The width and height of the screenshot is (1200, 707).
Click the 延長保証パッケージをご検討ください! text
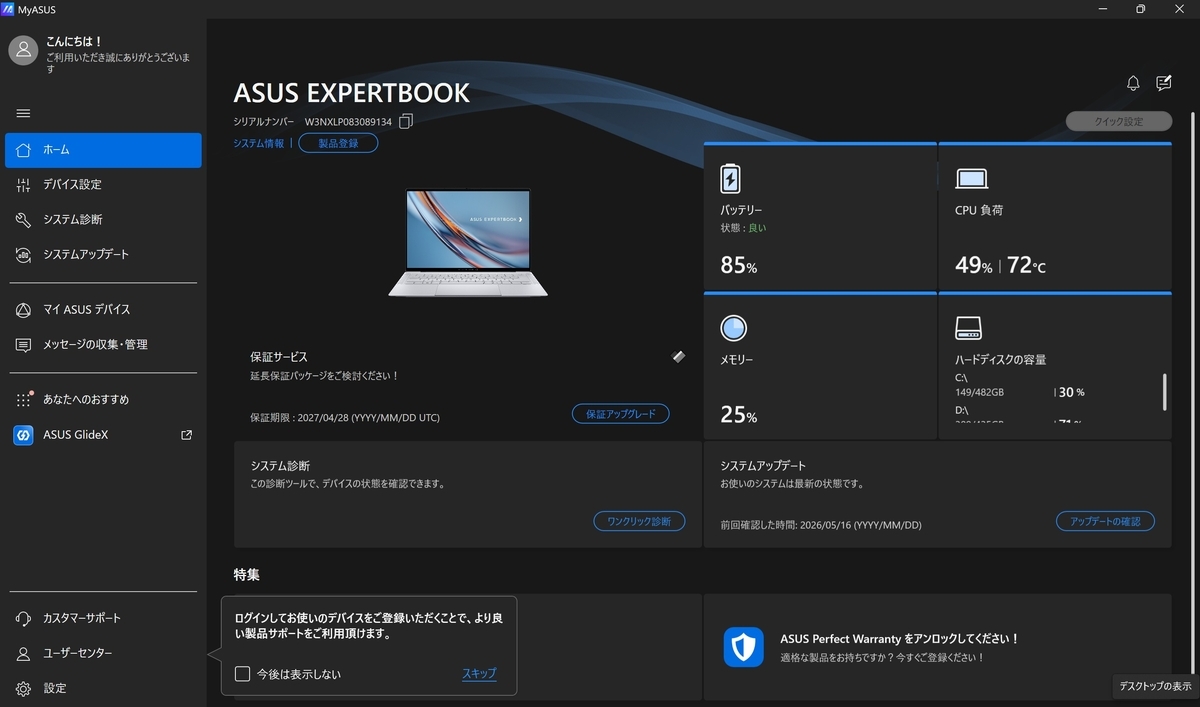[x=325, y=376]
